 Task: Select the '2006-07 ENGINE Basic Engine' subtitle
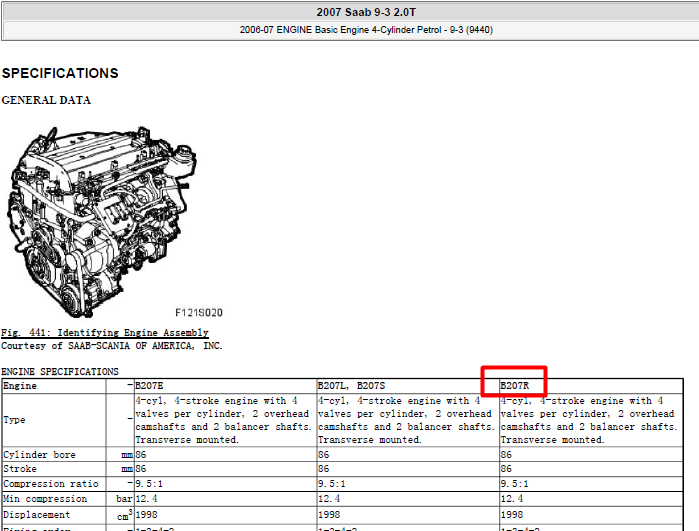click(x=366, y=30)
